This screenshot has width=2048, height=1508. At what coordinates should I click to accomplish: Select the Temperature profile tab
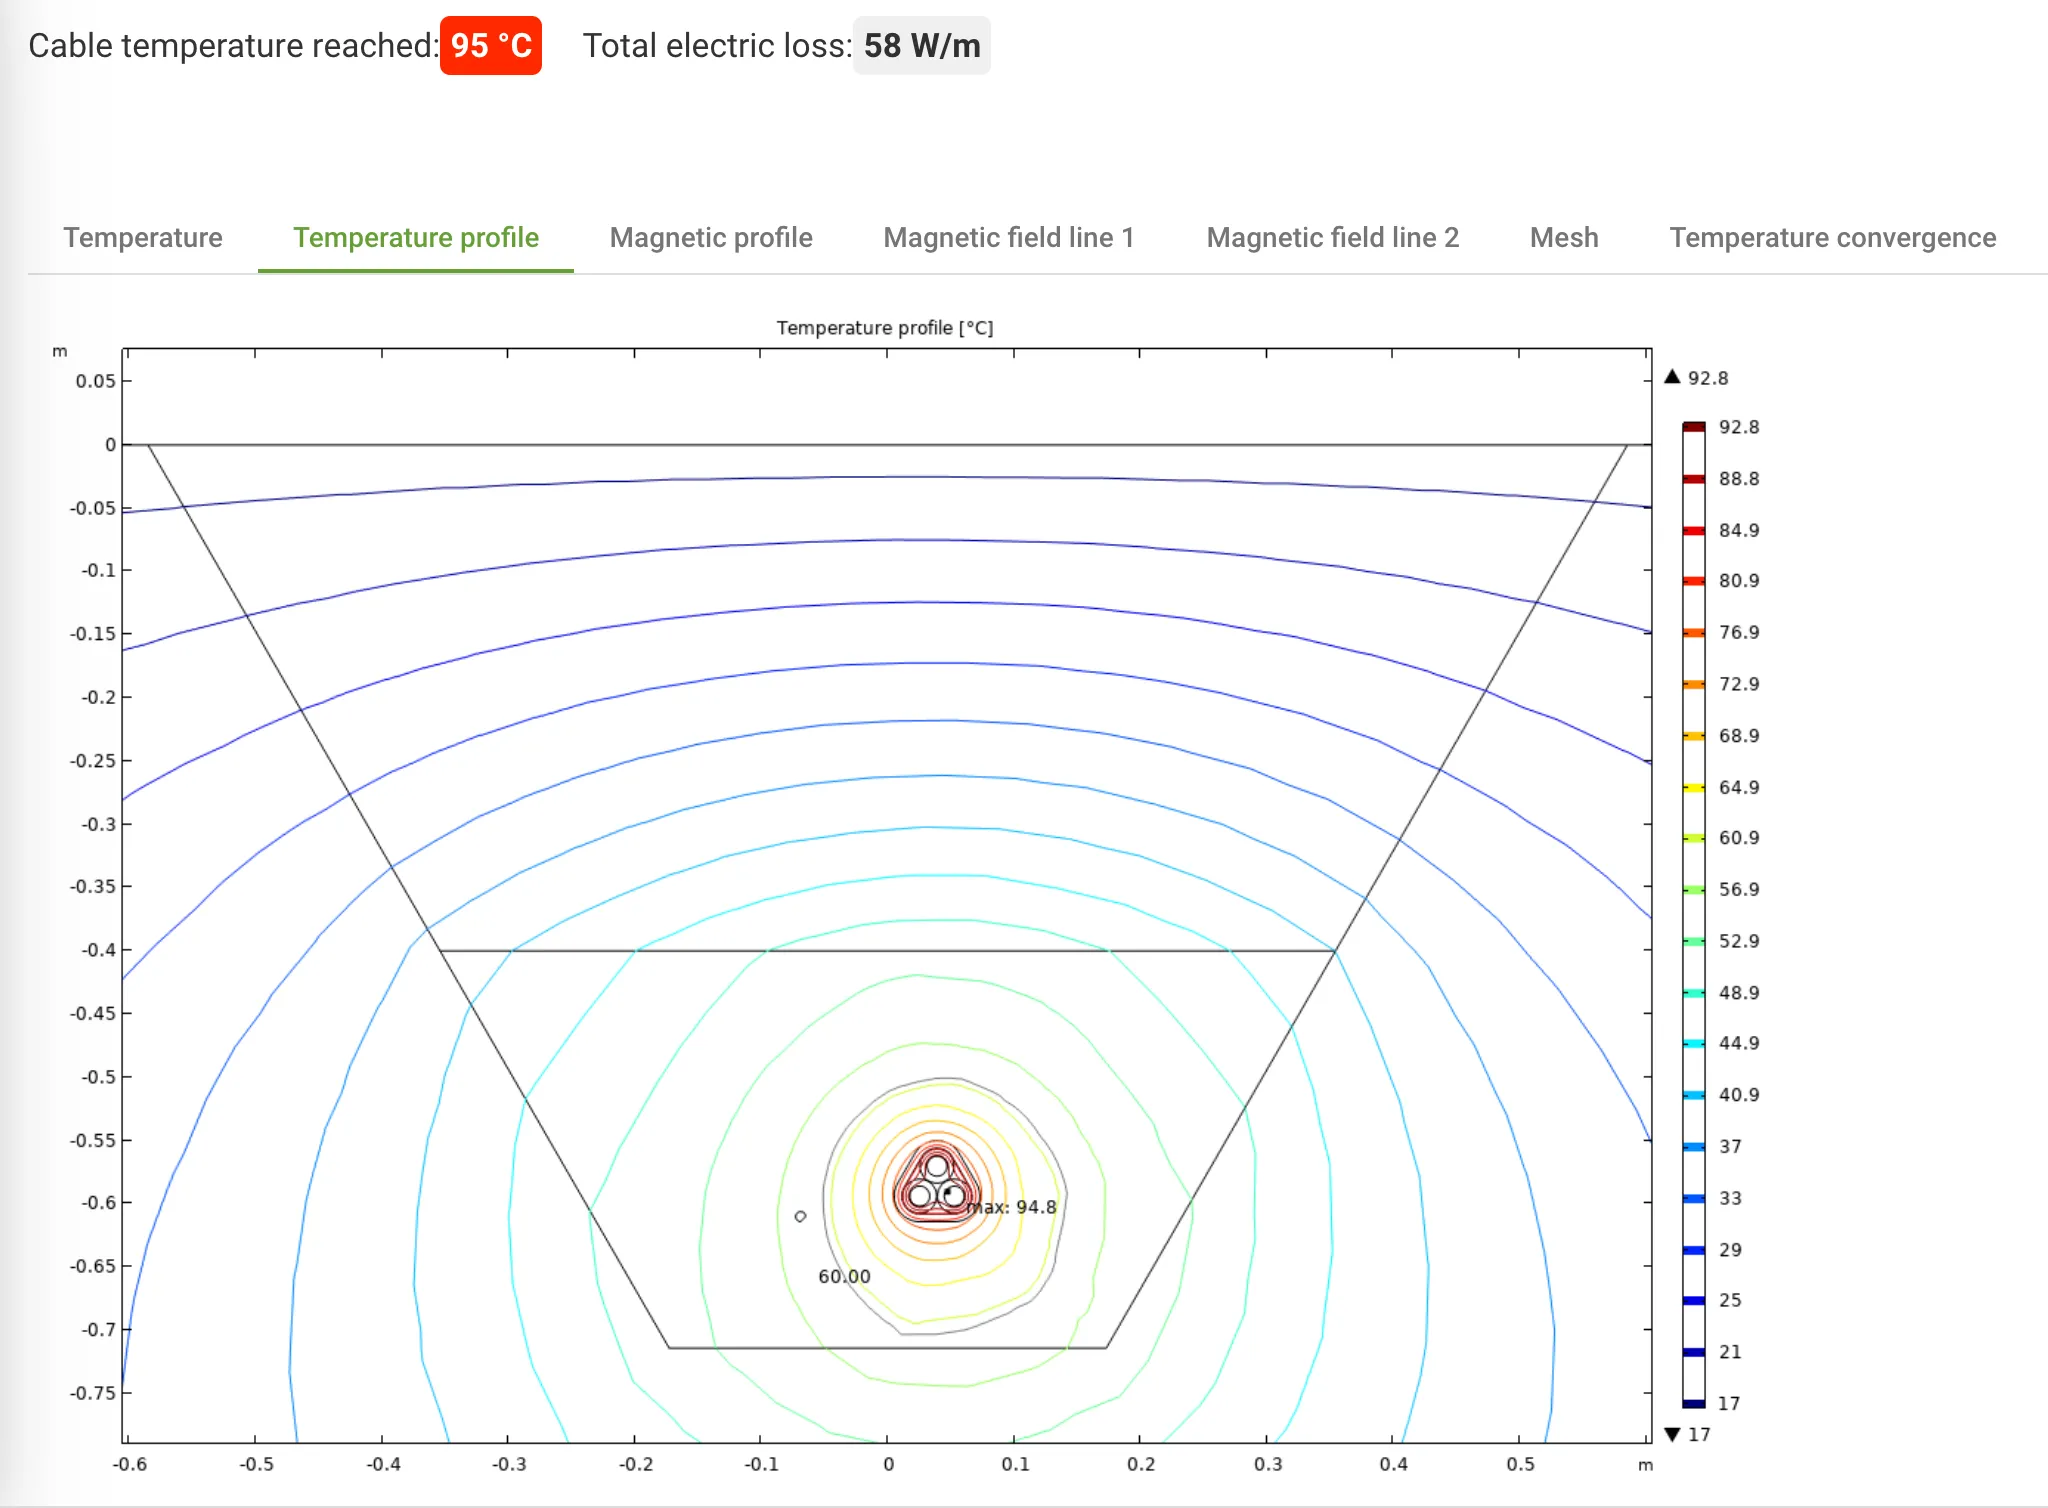tap(416, 238)
